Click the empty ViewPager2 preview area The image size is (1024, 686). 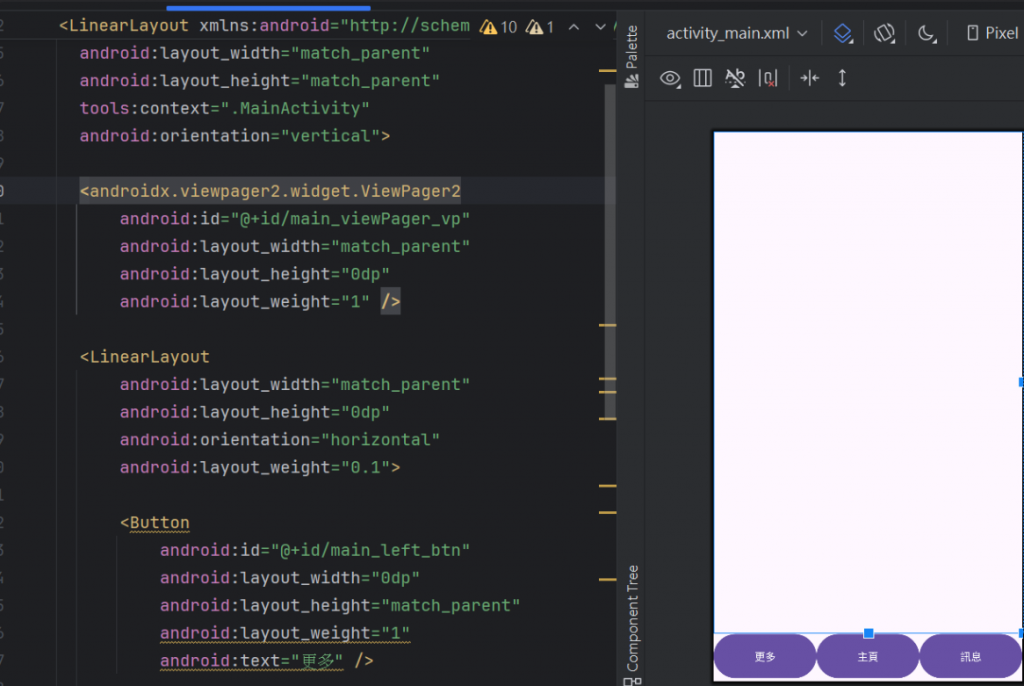[x=867, y=382]
